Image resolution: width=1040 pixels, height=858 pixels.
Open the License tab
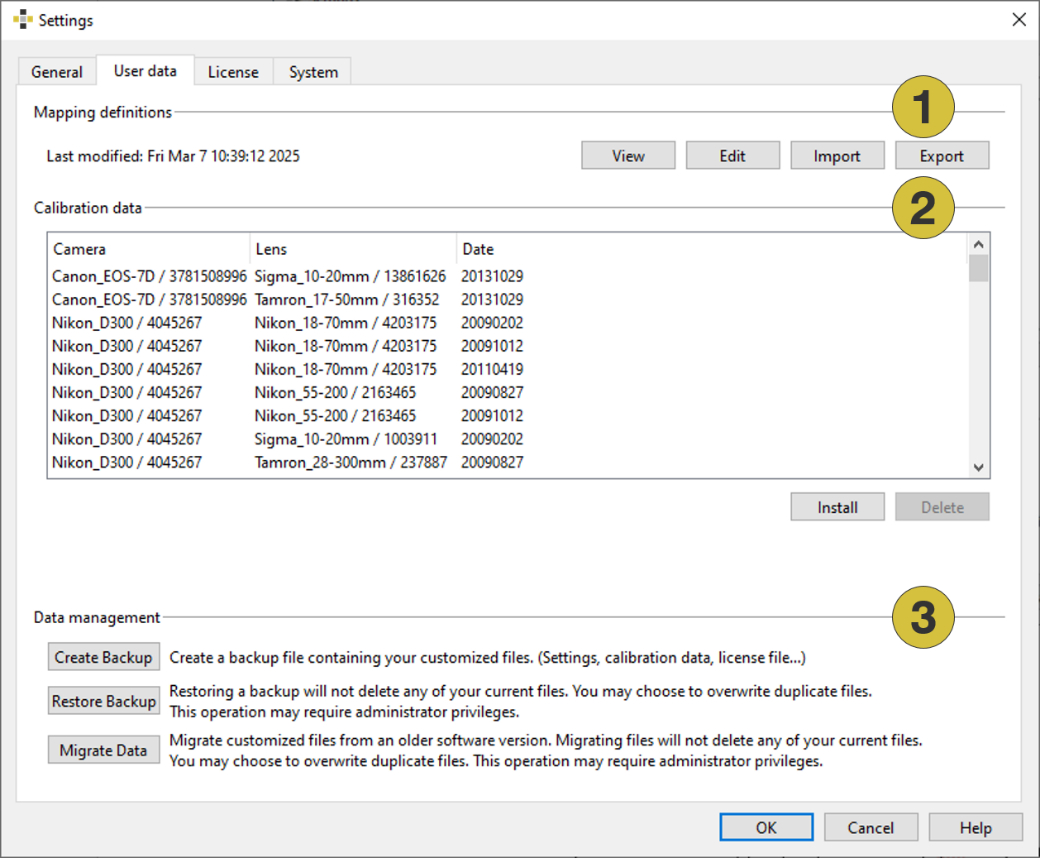tap(233, 72)
